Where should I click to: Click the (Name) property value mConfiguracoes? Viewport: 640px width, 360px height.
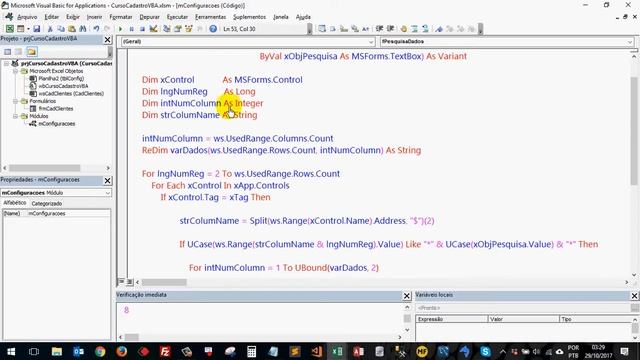pyautogui.click(x=68, y=213)
